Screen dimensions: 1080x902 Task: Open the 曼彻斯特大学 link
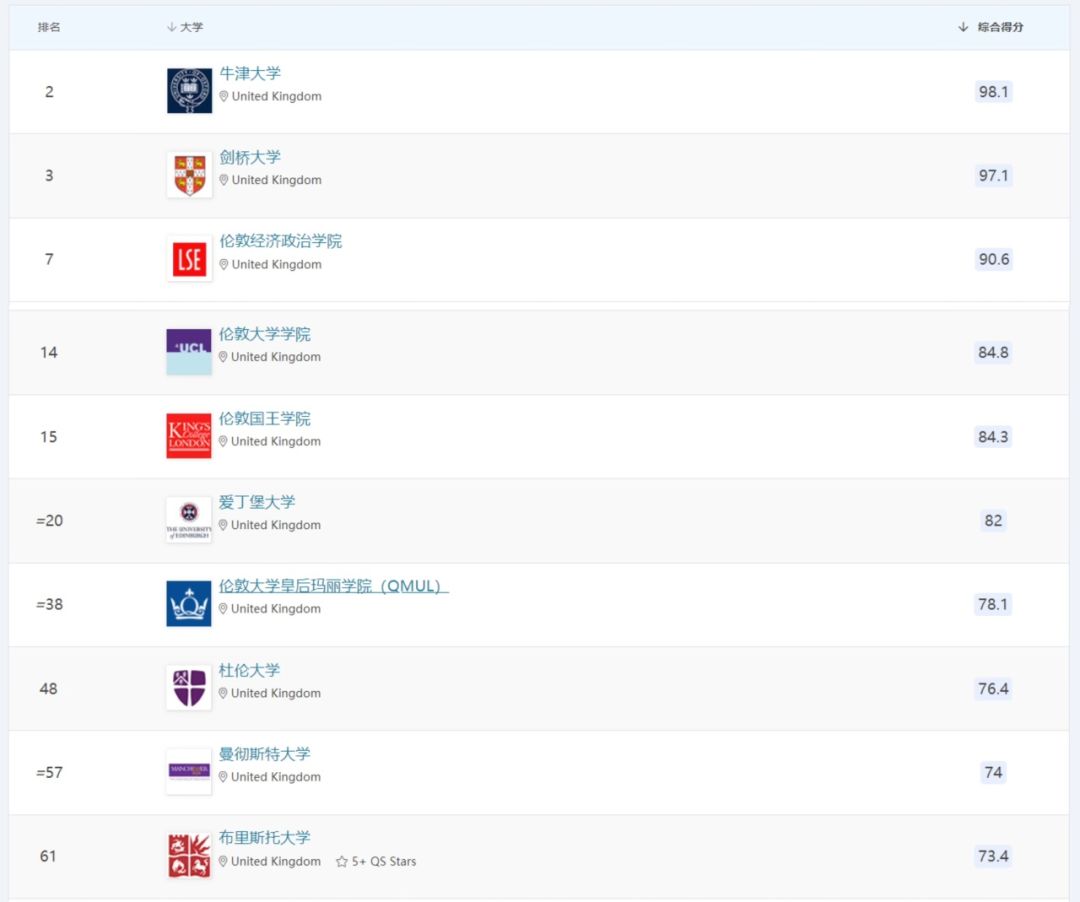(264, 754)
